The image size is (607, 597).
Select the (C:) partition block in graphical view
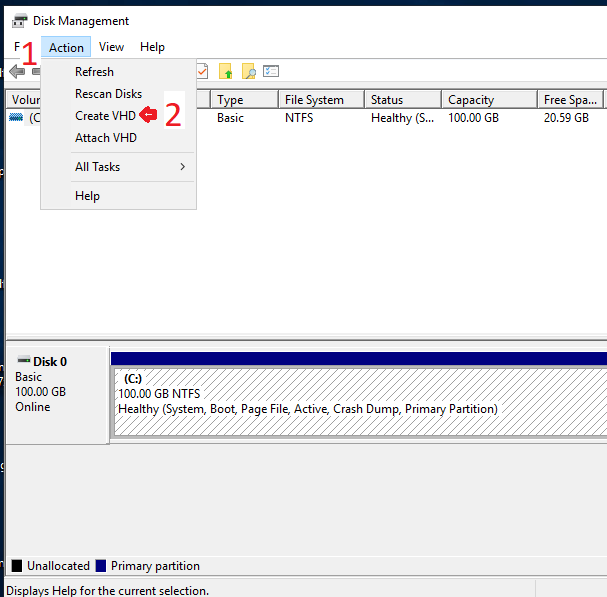[x=360, y=402]
